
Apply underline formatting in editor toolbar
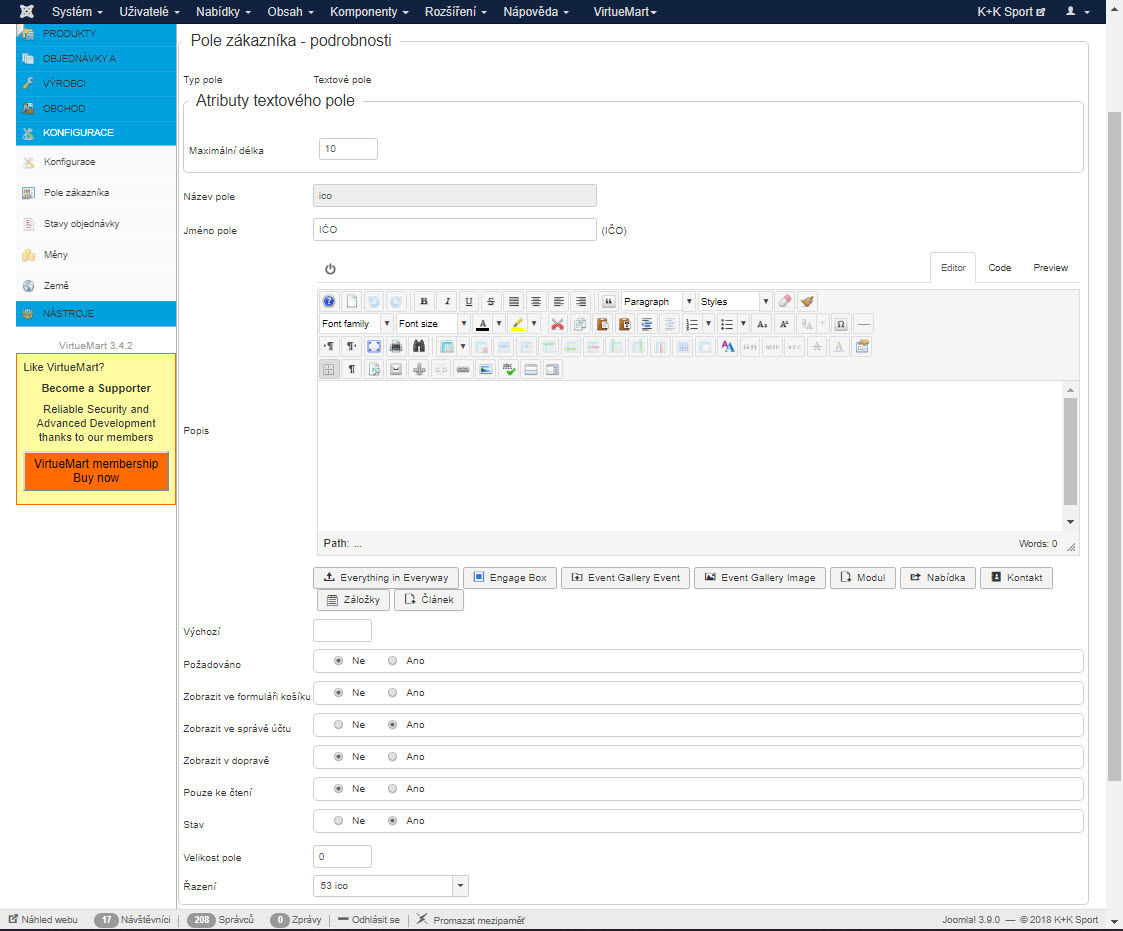click(x=468, y=301)
